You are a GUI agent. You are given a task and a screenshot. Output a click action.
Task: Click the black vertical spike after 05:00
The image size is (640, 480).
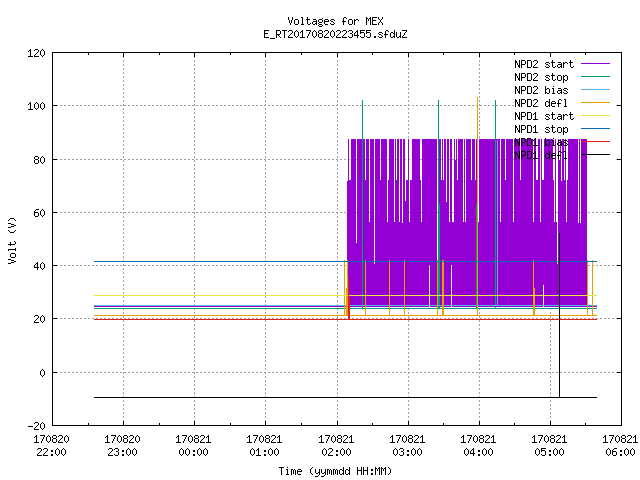click(x=560, y=314)
